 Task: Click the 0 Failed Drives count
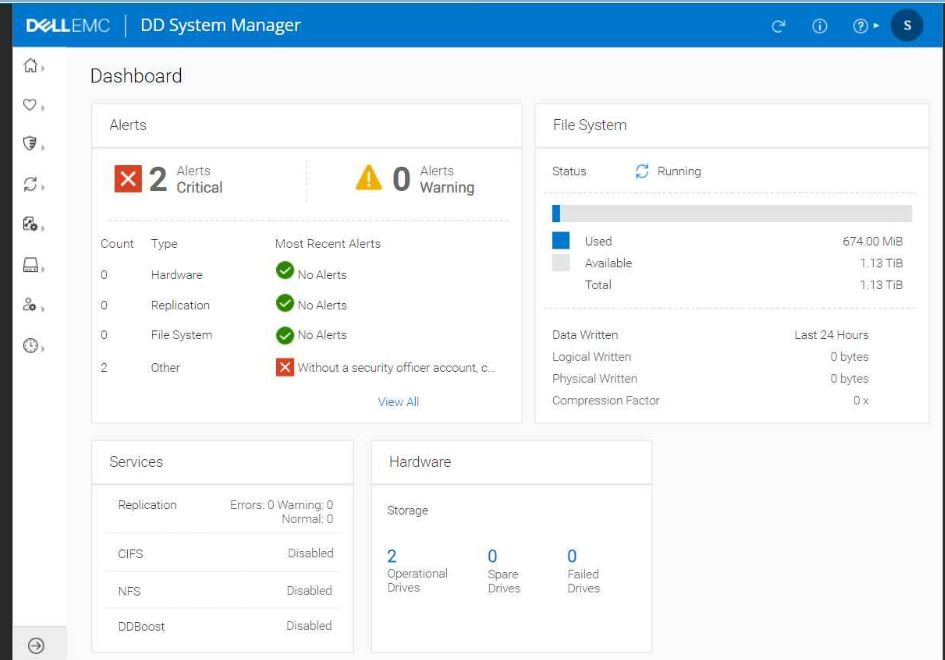pos(572,556)
